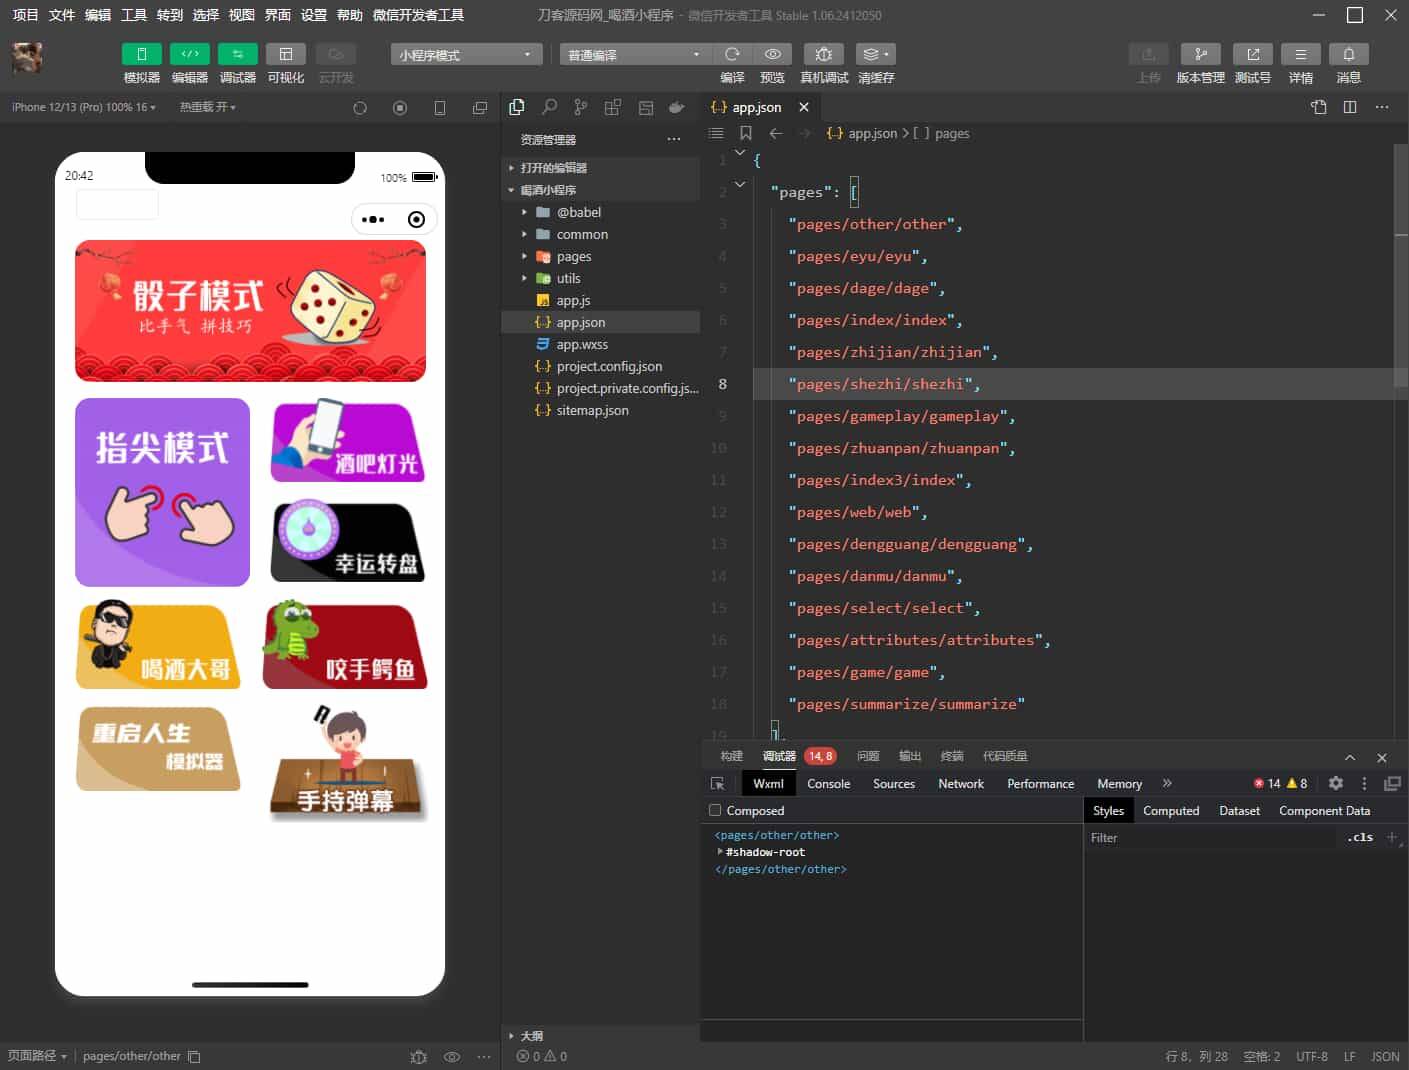Image resolution: width=1409 pixels, height=1070 pixels.
Task: Expand the pages folder in file tree
Action: [573, 256]
